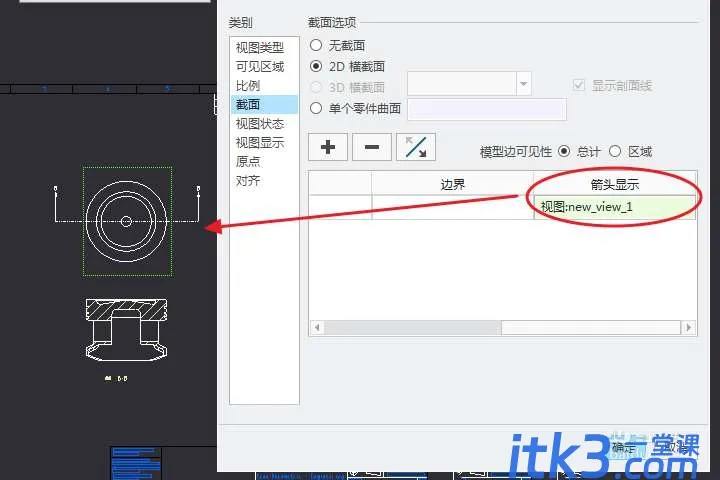Toggle the 显示剖面线 checkbox
This screenshot has width=720, height=480.
pyautogui.click(x=579, y=85)
